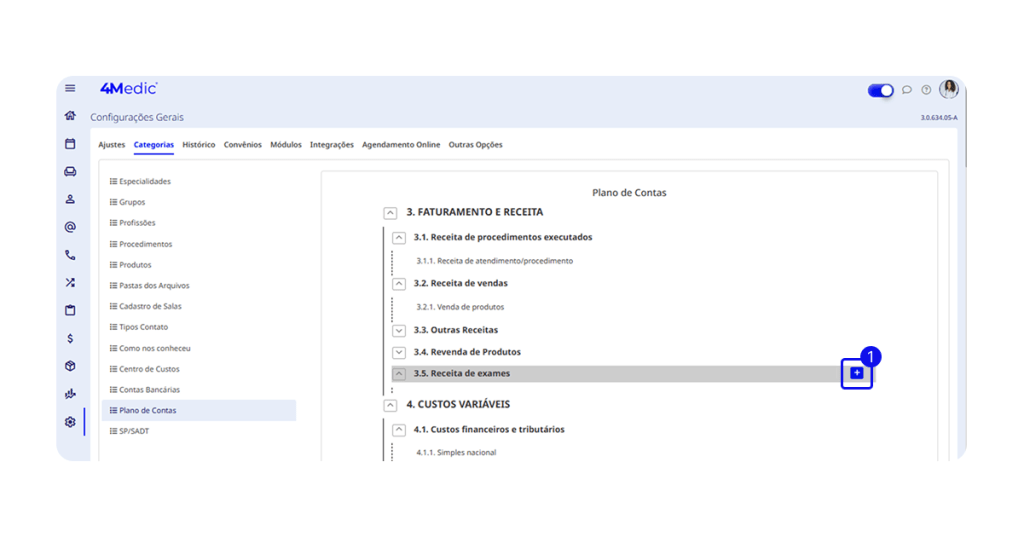
Task: Select 3.2.1. Venda de produtos item
Action: pos(460,307)
